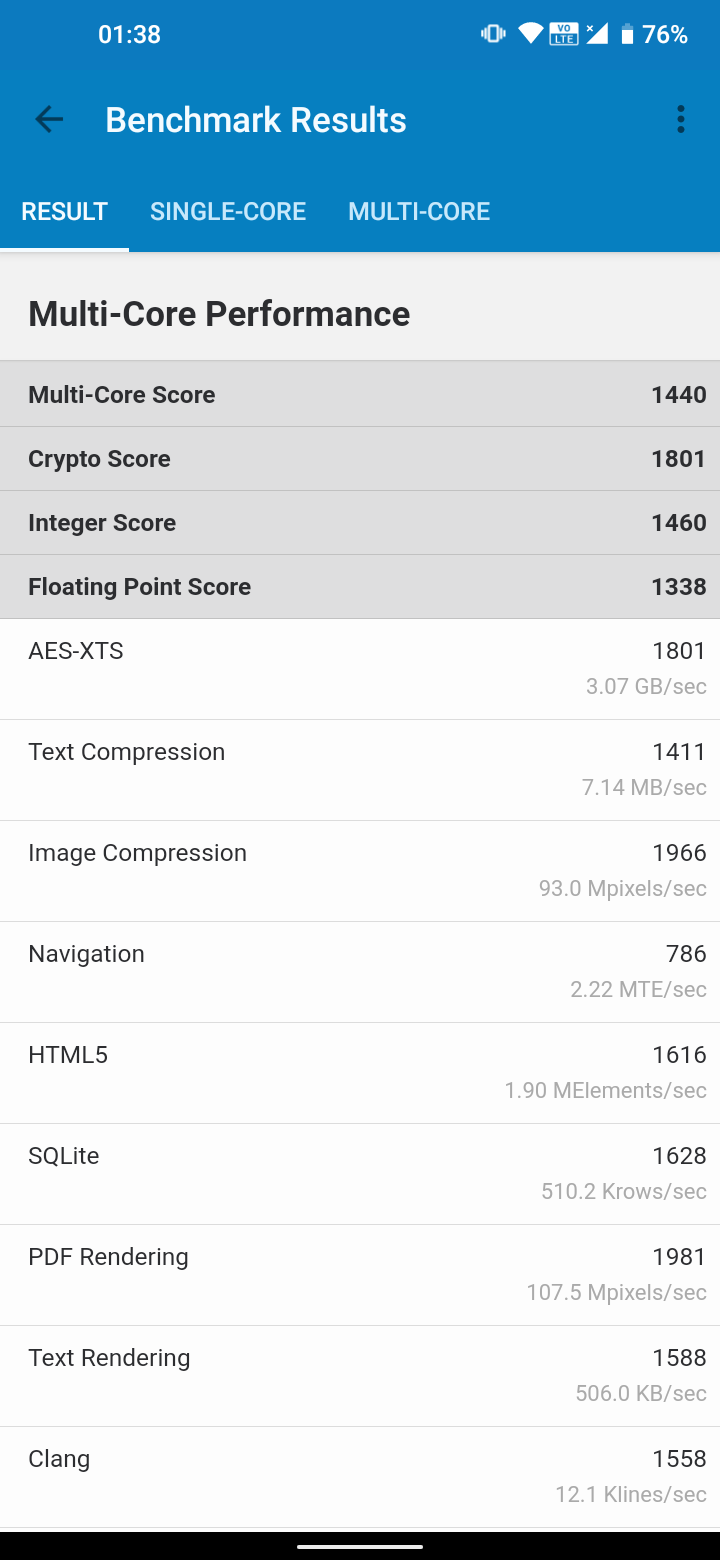Select the PDF Rendering result row

pos(360,1275)
